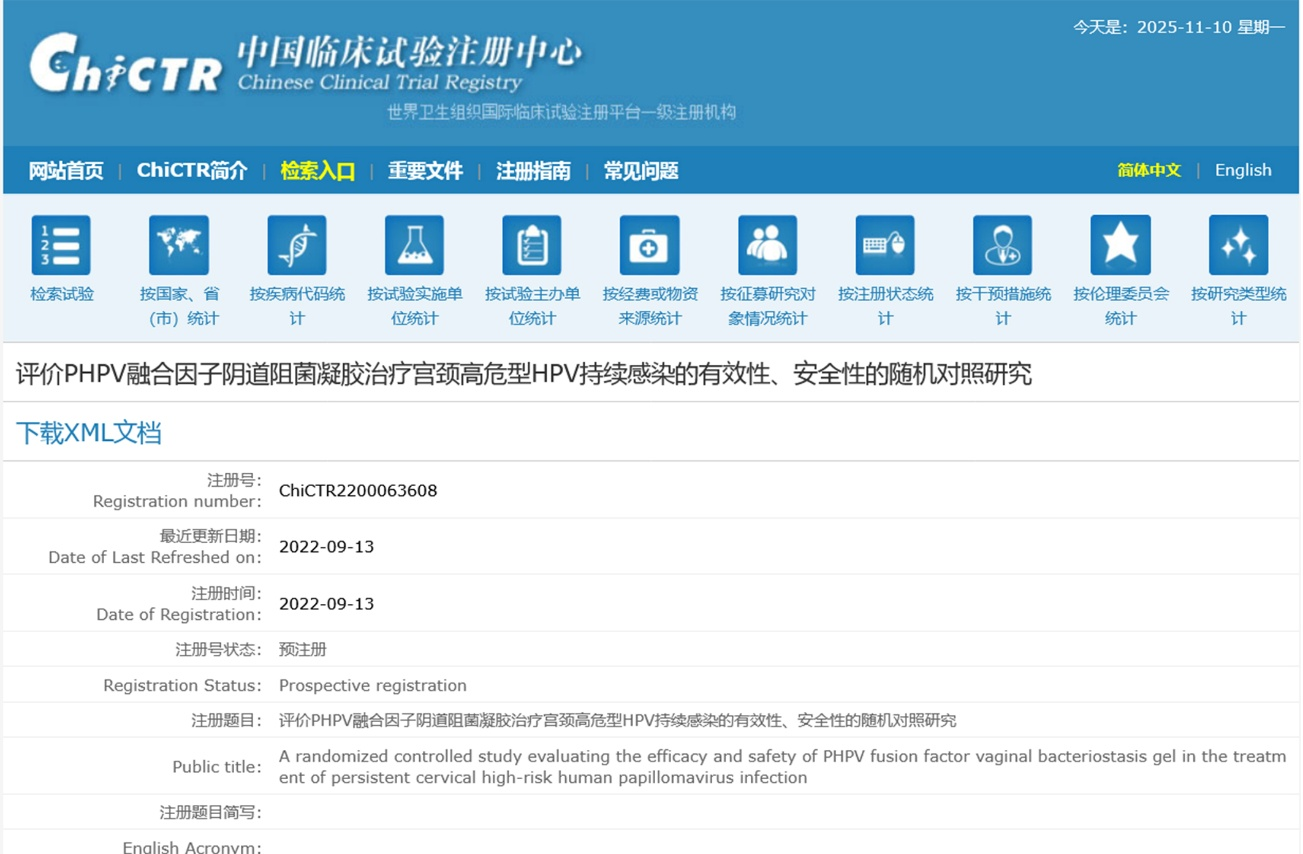
Task: Click the ChiCTR logo in header
Action: click(125, 65)
